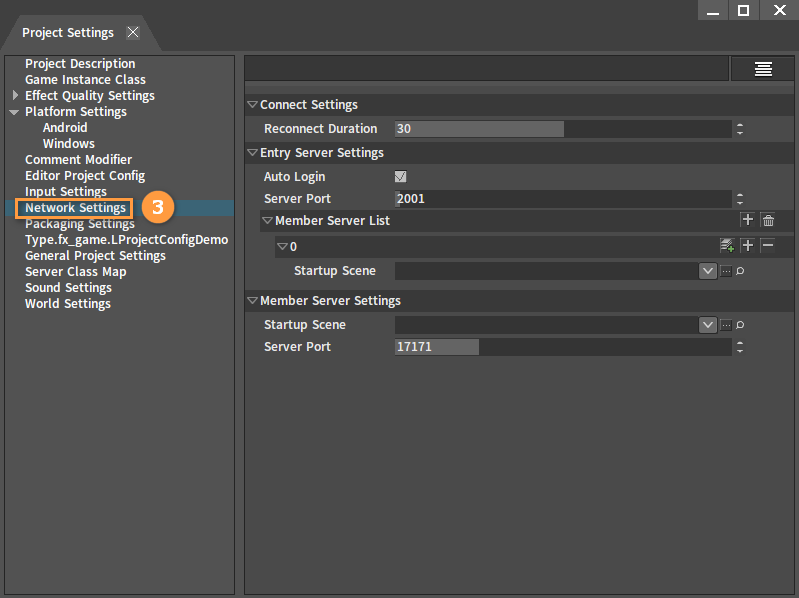This screenshot has height=598, width=799.
Task: Search Member Server Settings Startup Scene asset
Action: 740,324
